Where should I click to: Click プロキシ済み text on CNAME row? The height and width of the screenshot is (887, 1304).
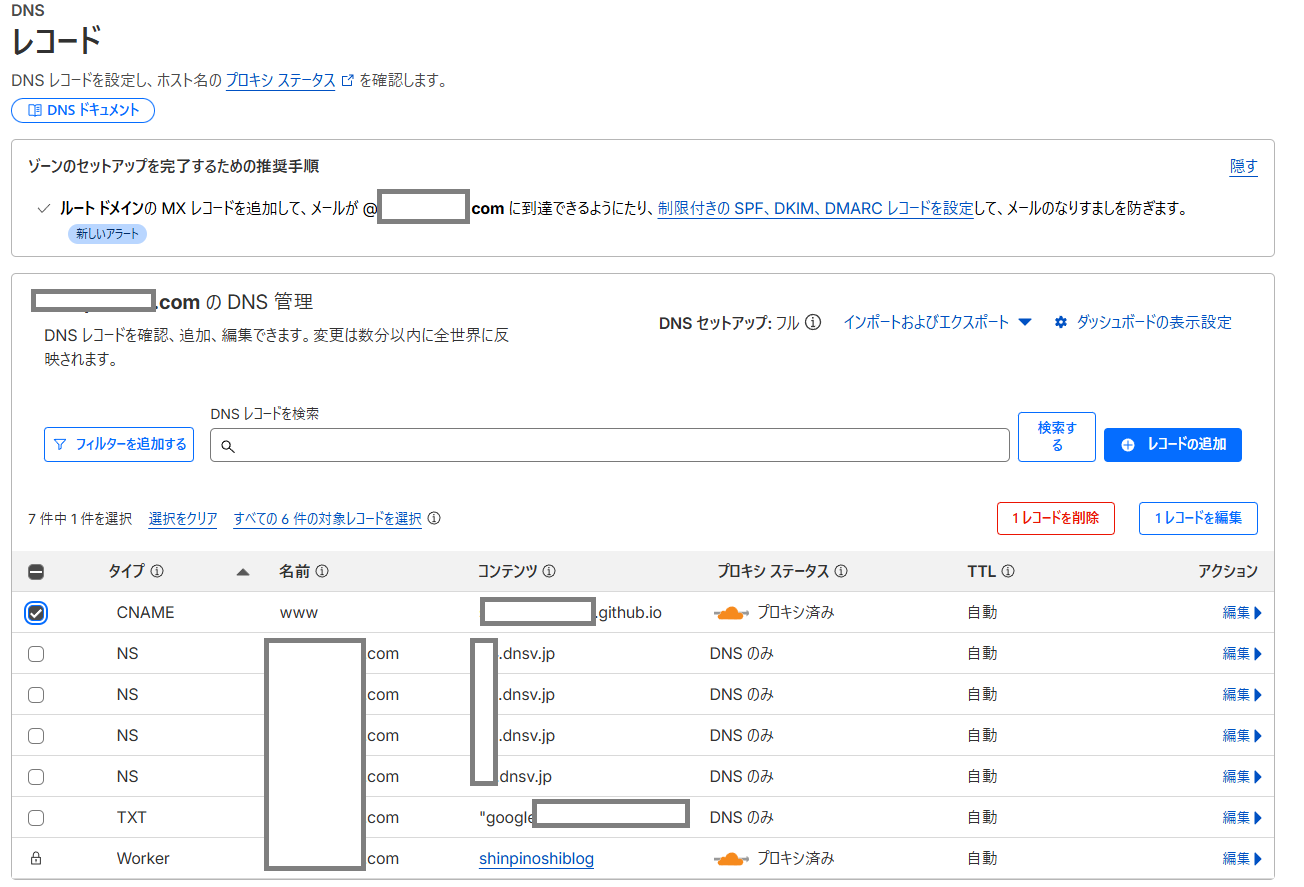pyautogui.click(x=795, y=613)
